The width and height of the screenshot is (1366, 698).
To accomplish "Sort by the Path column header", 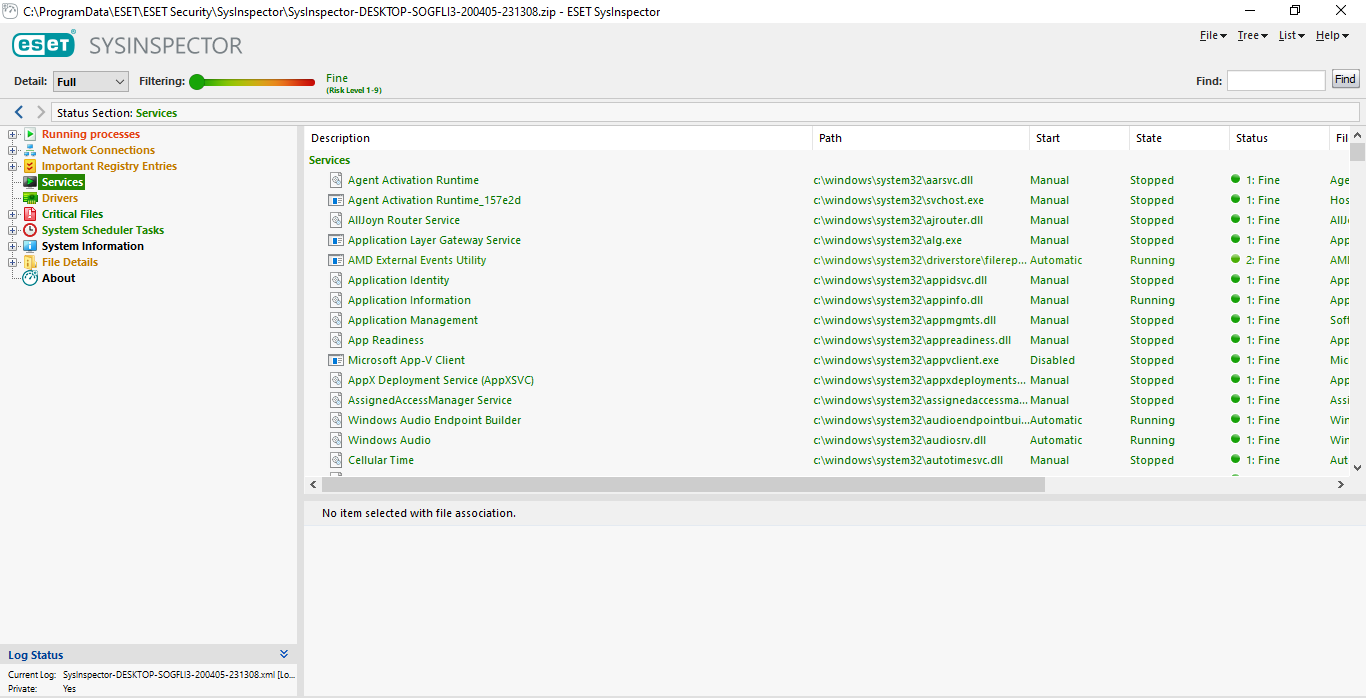I will tap(921, 138).
